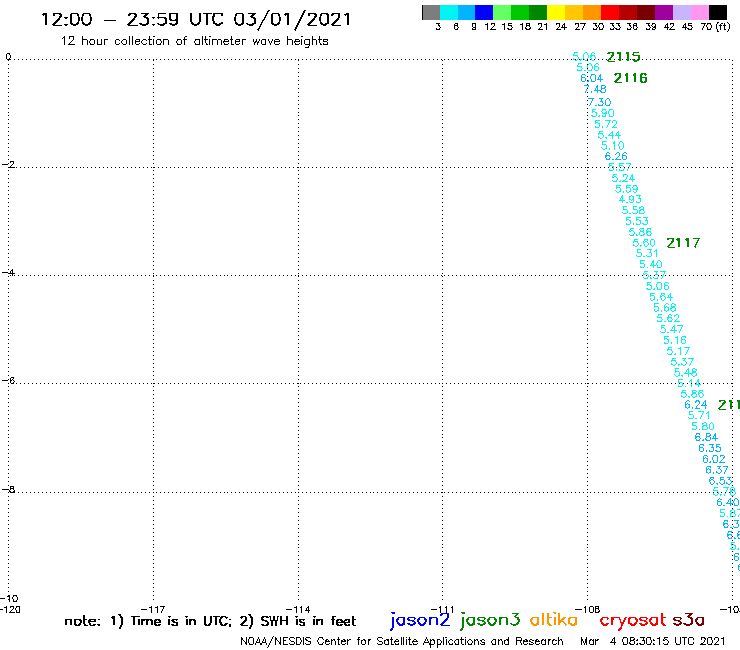740x650 pixels.
Task: Click the '12:00 – 23:59 UTC 03/01/2021' title
Action: [x=196, y=19]
